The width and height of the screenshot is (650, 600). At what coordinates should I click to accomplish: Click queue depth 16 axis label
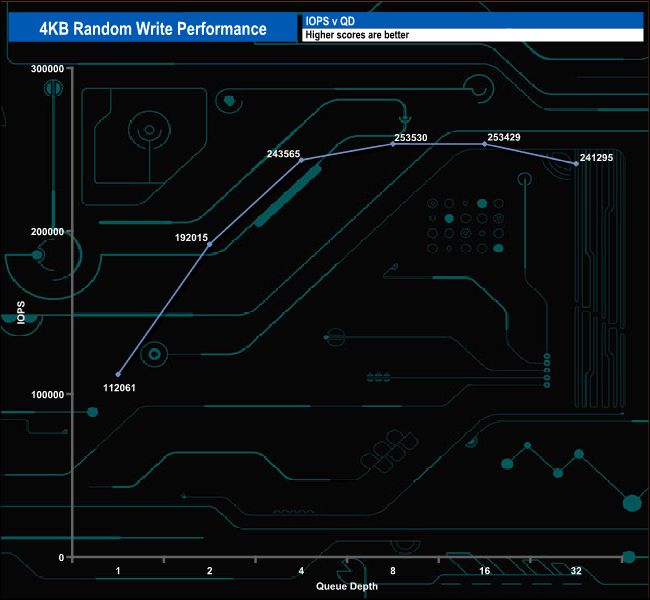tap(485, 571)
